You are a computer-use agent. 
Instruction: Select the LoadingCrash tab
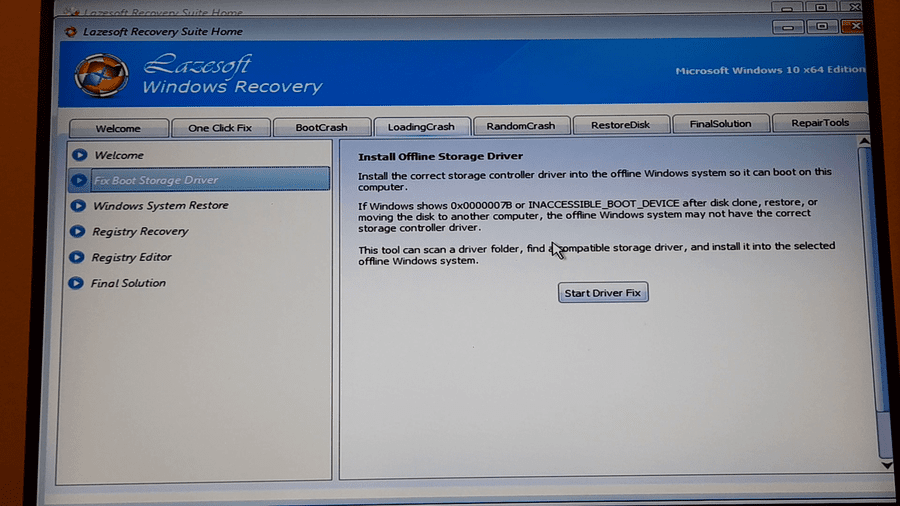point(421,126)
